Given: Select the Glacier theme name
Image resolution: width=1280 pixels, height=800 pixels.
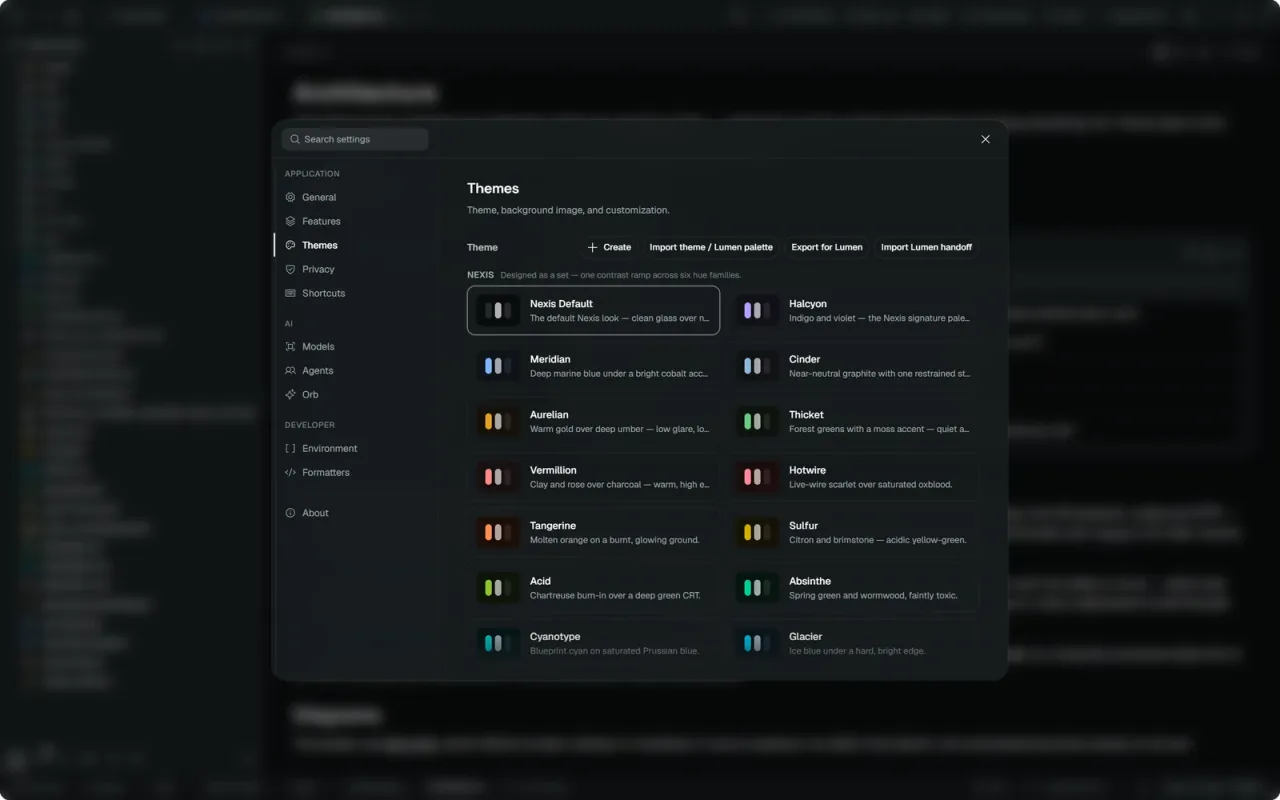Looking at the screenshot, I should click(x=805, y=636).
